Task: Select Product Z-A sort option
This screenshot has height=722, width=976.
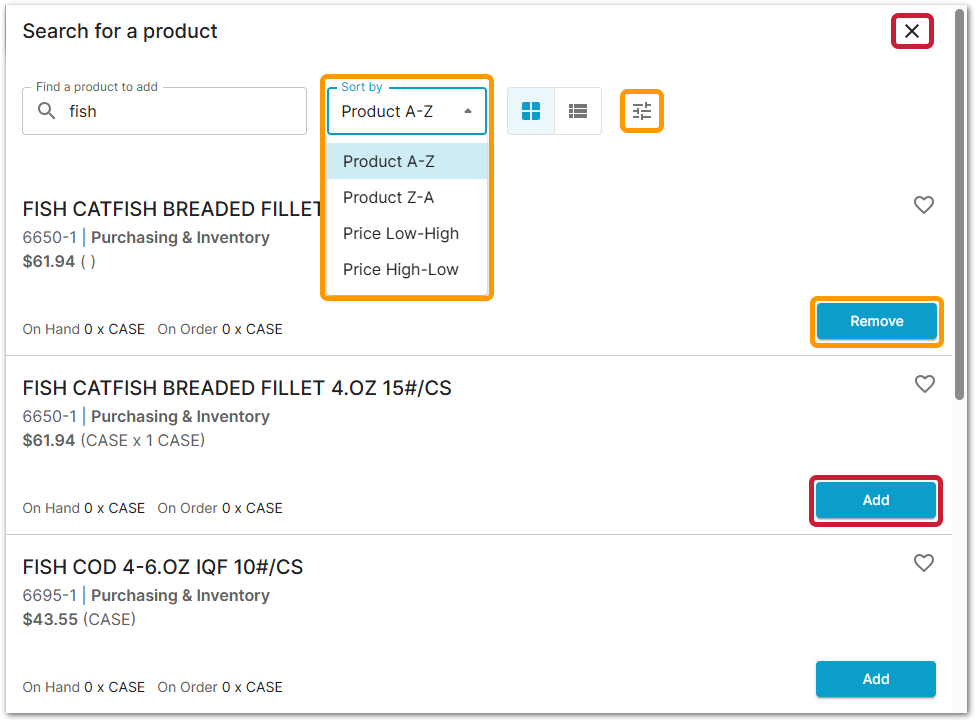Action: tap(389, 197)
